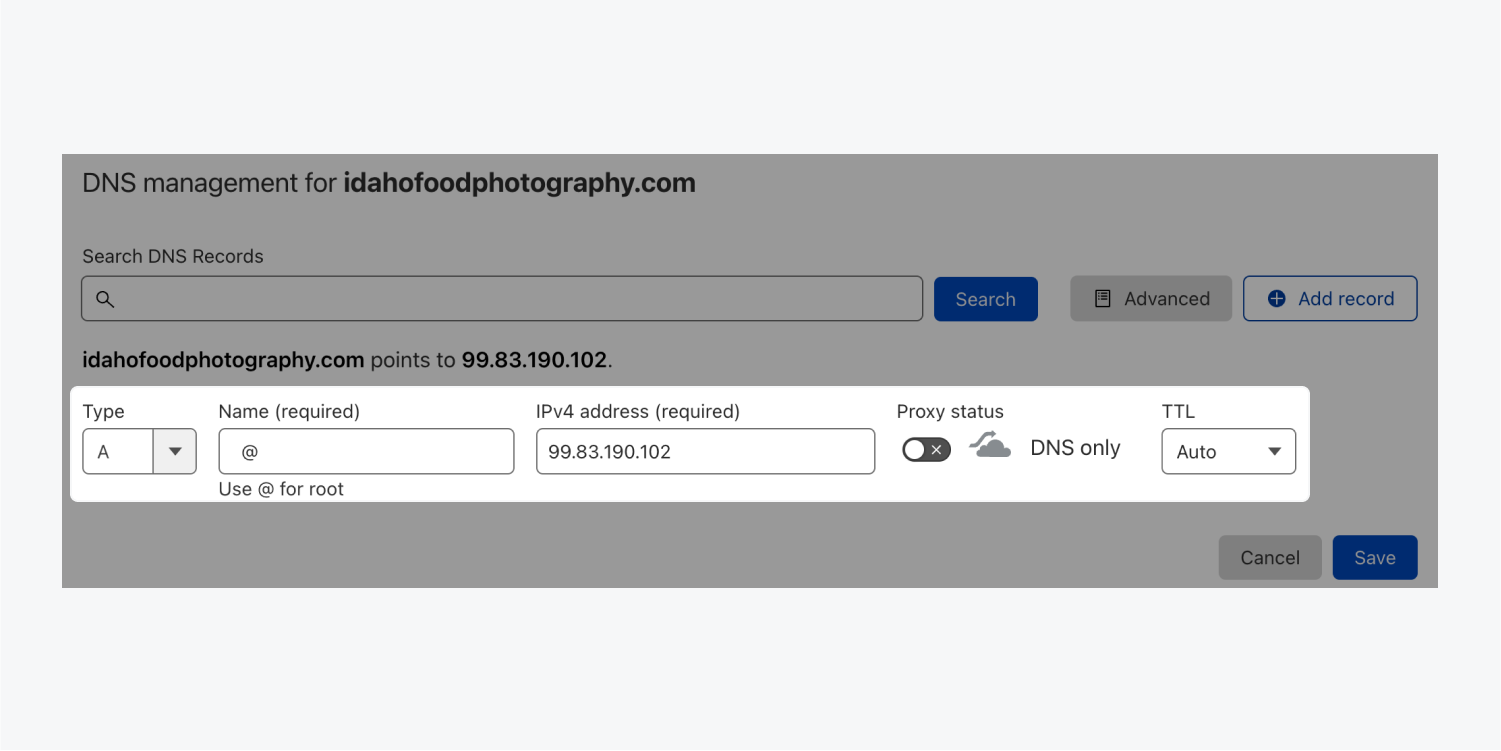Viewport: 1501px width, 751px height.
Task: Click 'Use @ for root' hint text
Action: coord(281,489)
